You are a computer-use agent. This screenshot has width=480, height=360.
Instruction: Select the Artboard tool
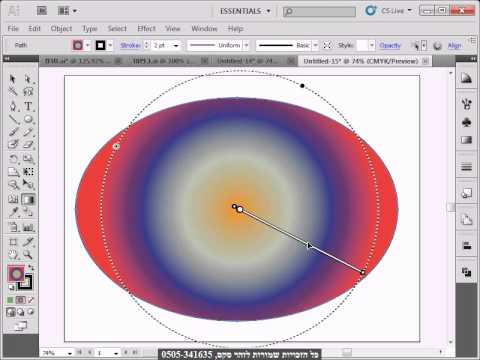tap(13, 242)
